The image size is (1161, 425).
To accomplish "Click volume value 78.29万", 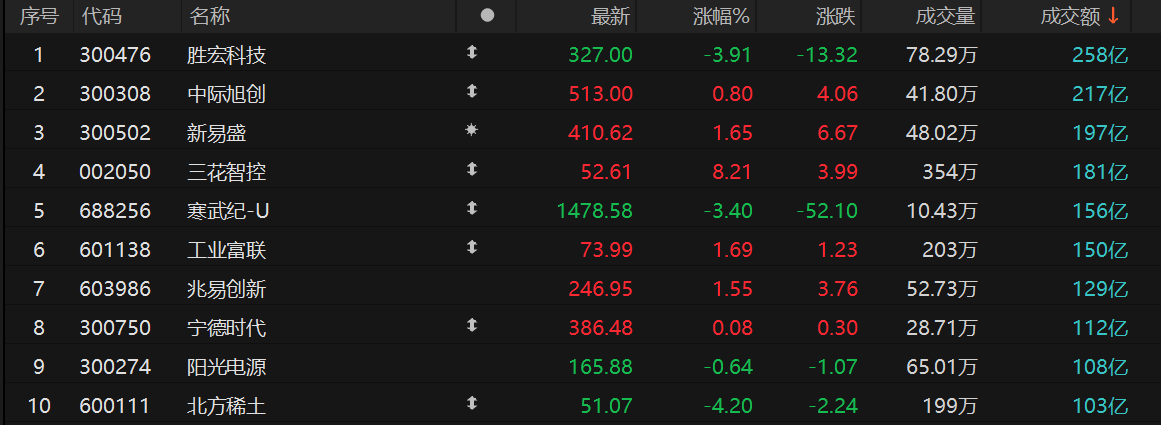I will tap(942, 55).
